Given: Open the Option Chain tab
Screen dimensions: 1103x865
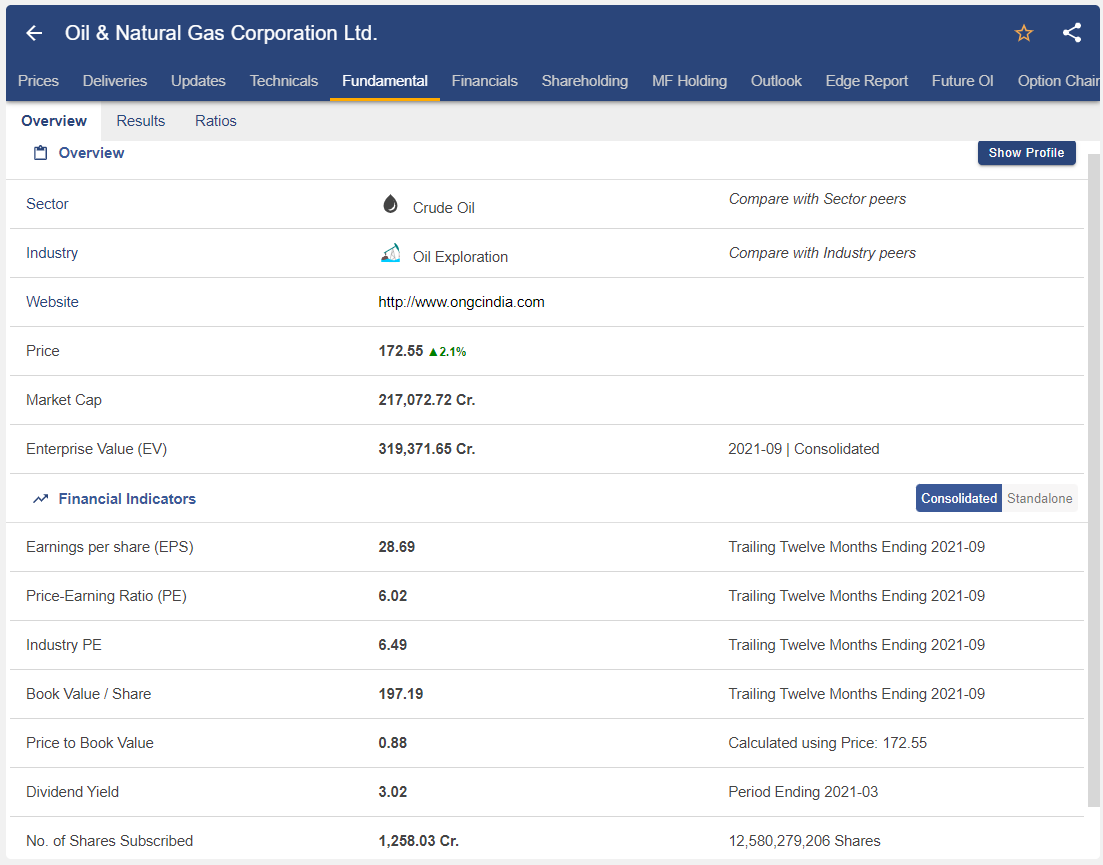Looking at the screenshot, I should [1058, 81].
